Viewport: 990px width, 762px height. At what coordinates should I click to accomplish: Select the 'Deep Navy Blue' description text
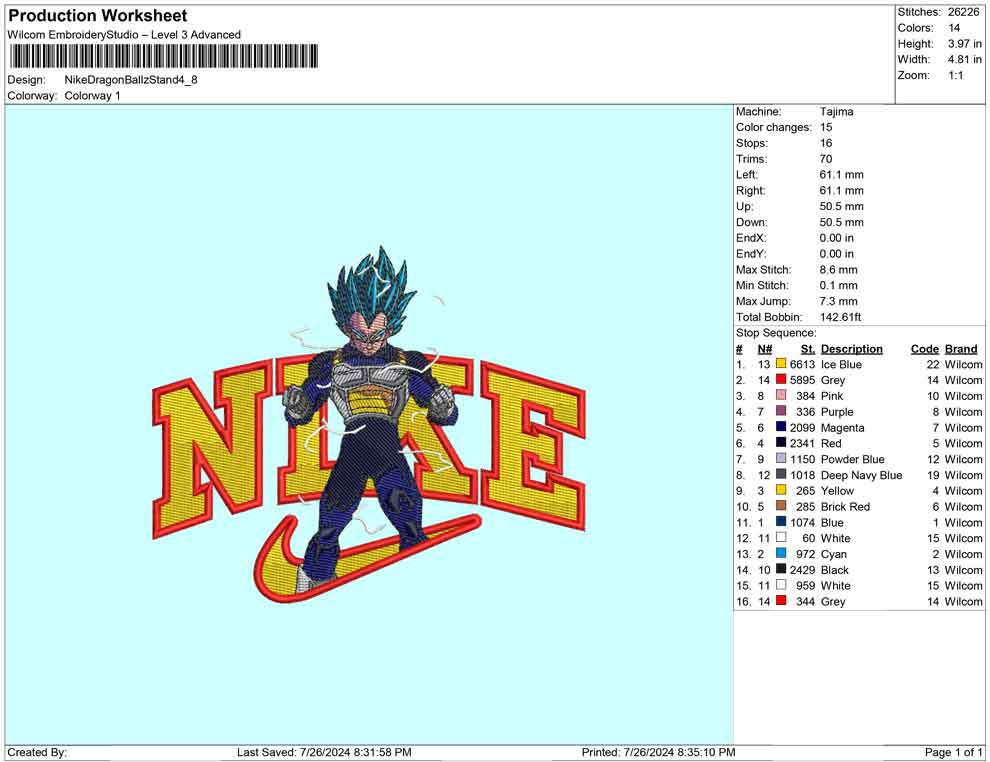861,475
